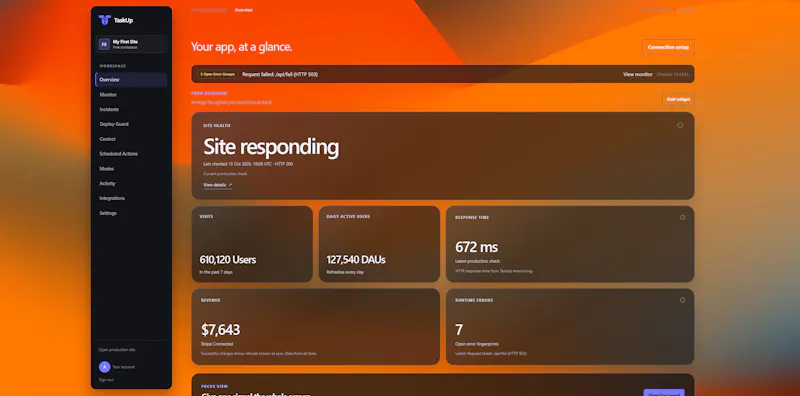Click the account avatar circle
Viewport: 800px width, 396px height.
pyautogui.click(x=104, y=366)
